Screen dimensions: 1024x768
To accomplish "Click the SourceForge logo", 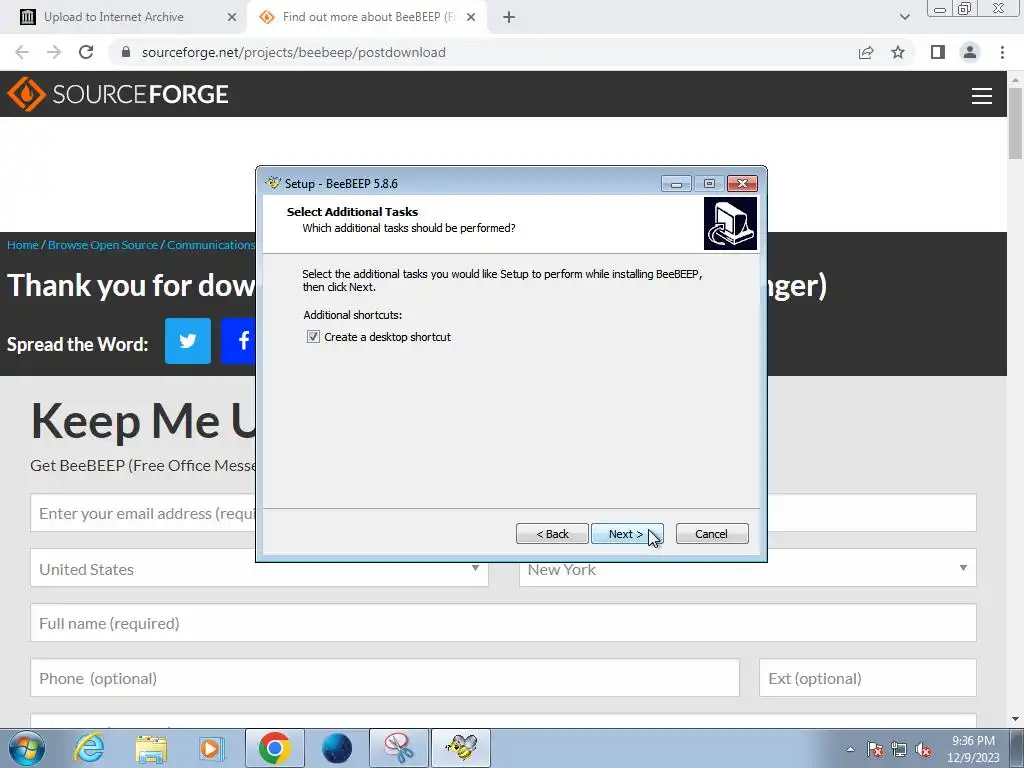I will (118, 94).
